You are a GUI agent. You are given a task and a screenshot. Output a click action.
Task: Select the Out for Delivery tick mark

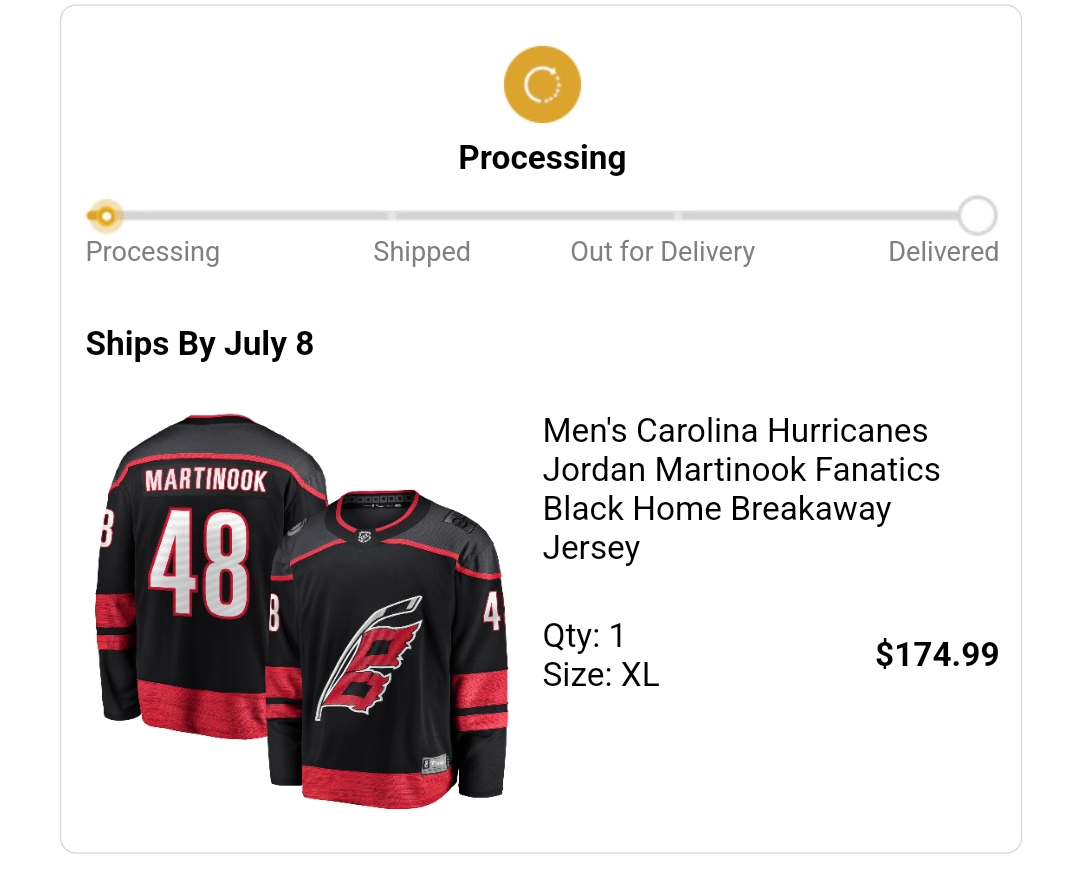coord(677,215)
